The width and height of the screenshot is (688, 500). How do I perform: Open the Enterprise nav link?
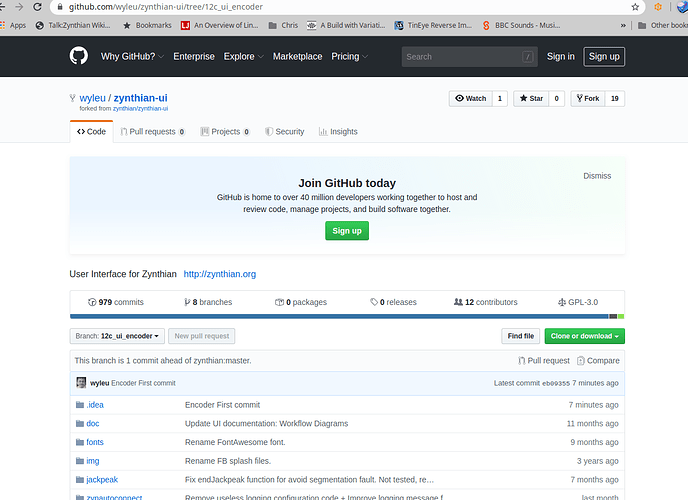(194, 57)
